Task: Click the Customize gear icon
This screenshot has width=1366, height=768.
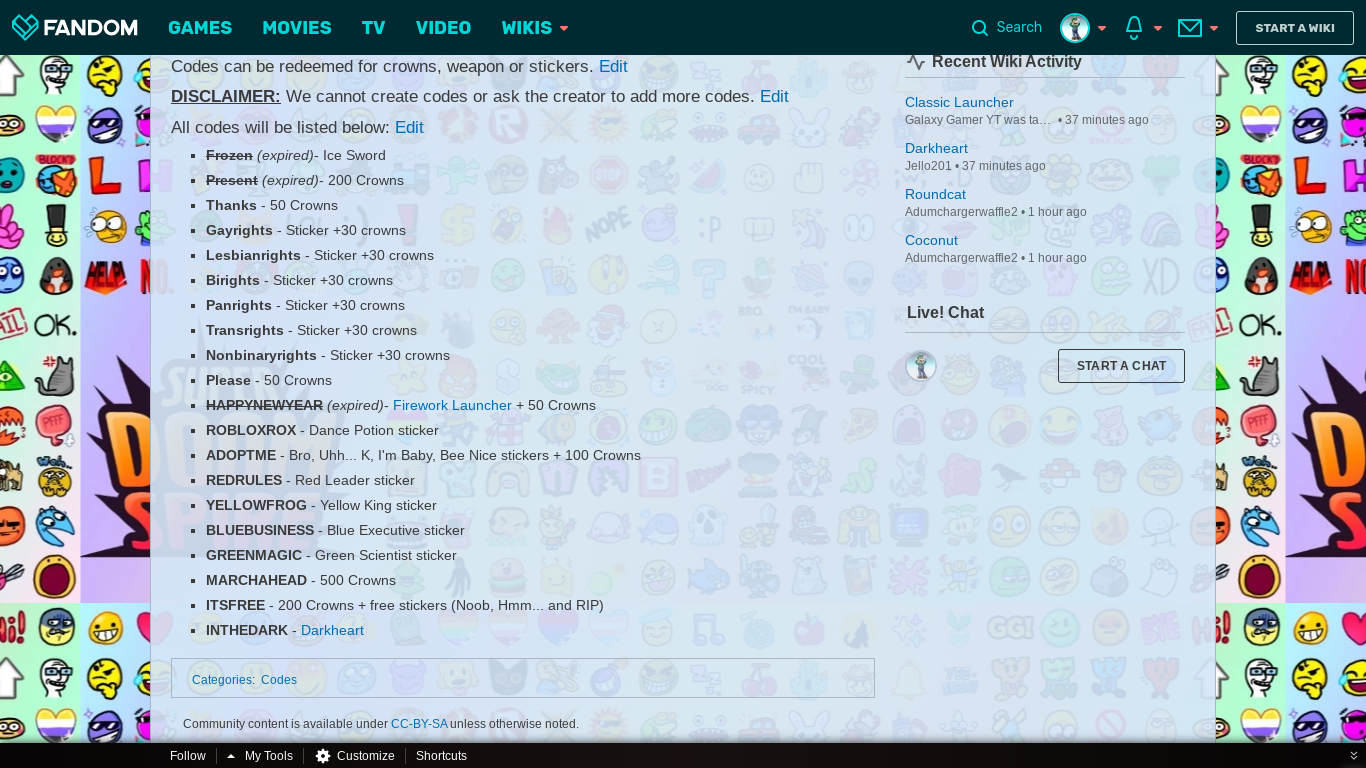Action: coord(323,756)
